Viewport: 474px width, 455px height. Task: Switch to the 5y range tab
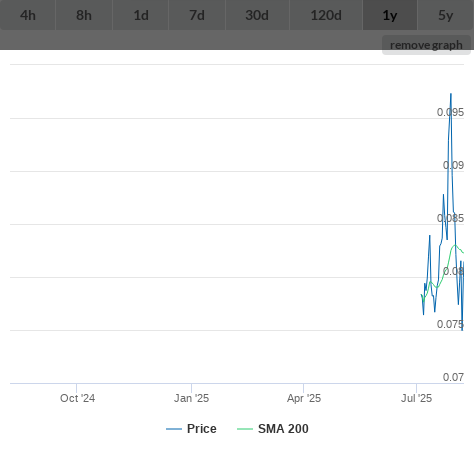click(x=446, y=15)
